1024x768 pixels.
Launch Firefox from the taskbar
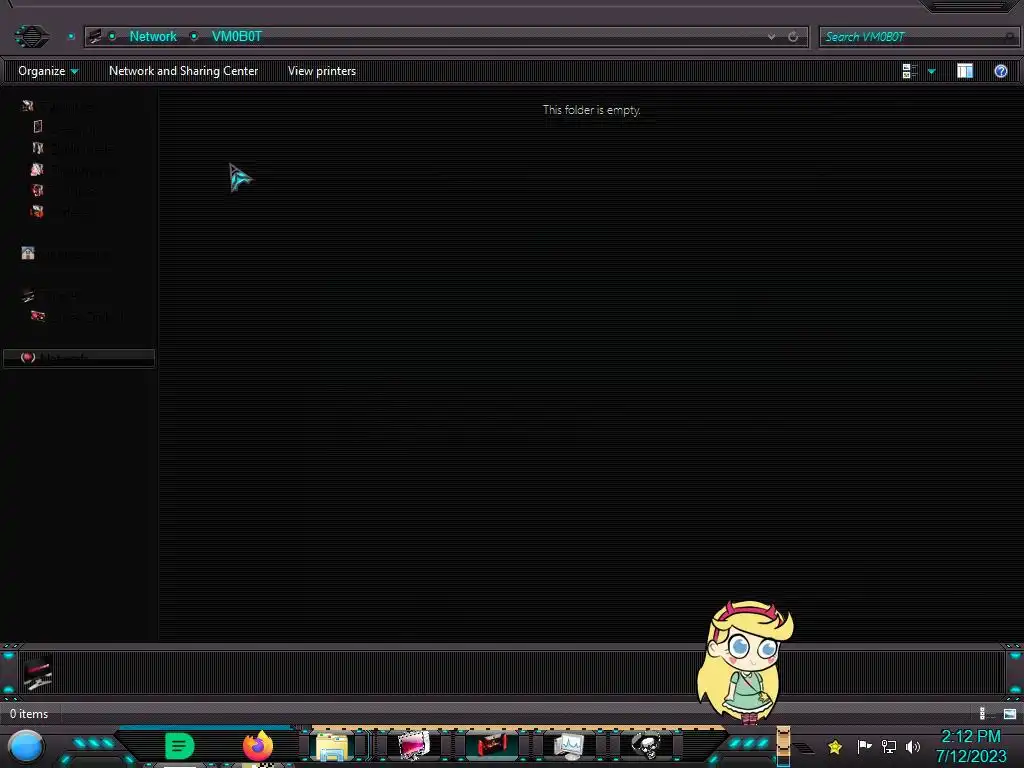pyautogui.click(x=258, y=745)
